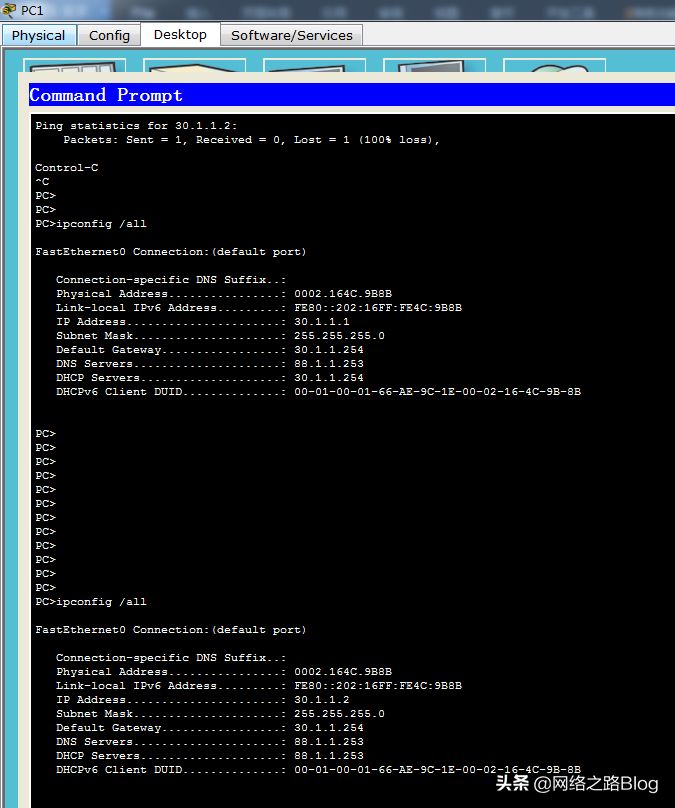Click the 'Packets: Sent = 1' statistics line
The image size is (675, 808).
251,140
